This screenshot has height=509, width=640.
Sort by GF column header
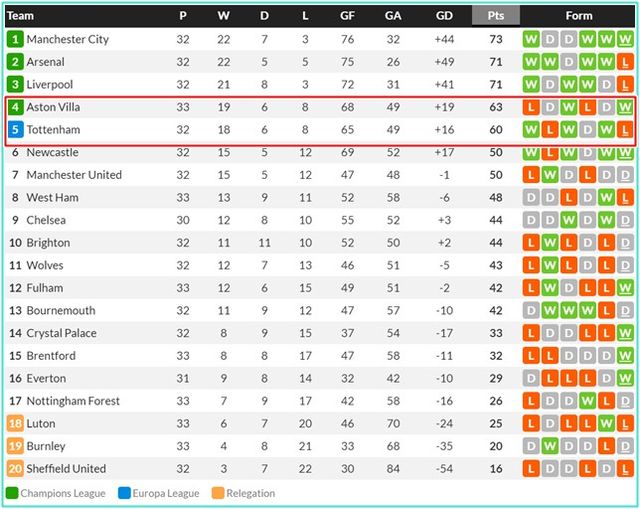coord(347,16)
